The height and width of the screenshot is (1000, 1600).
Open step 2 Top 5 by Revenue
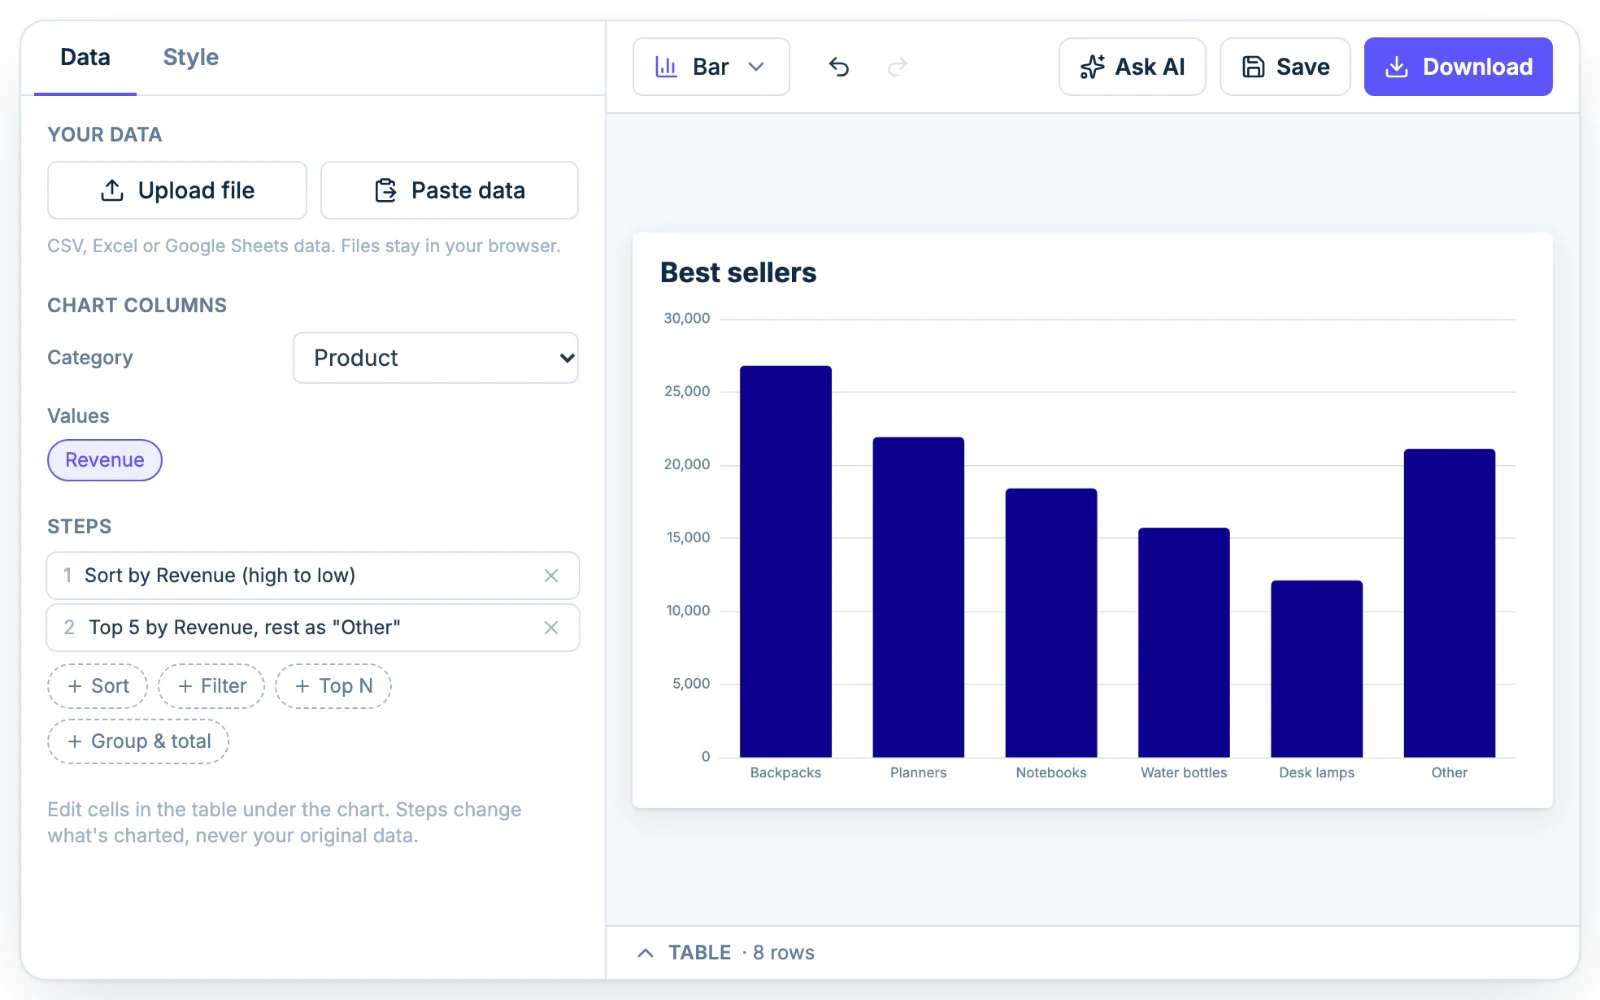click(x=313, y=628)
